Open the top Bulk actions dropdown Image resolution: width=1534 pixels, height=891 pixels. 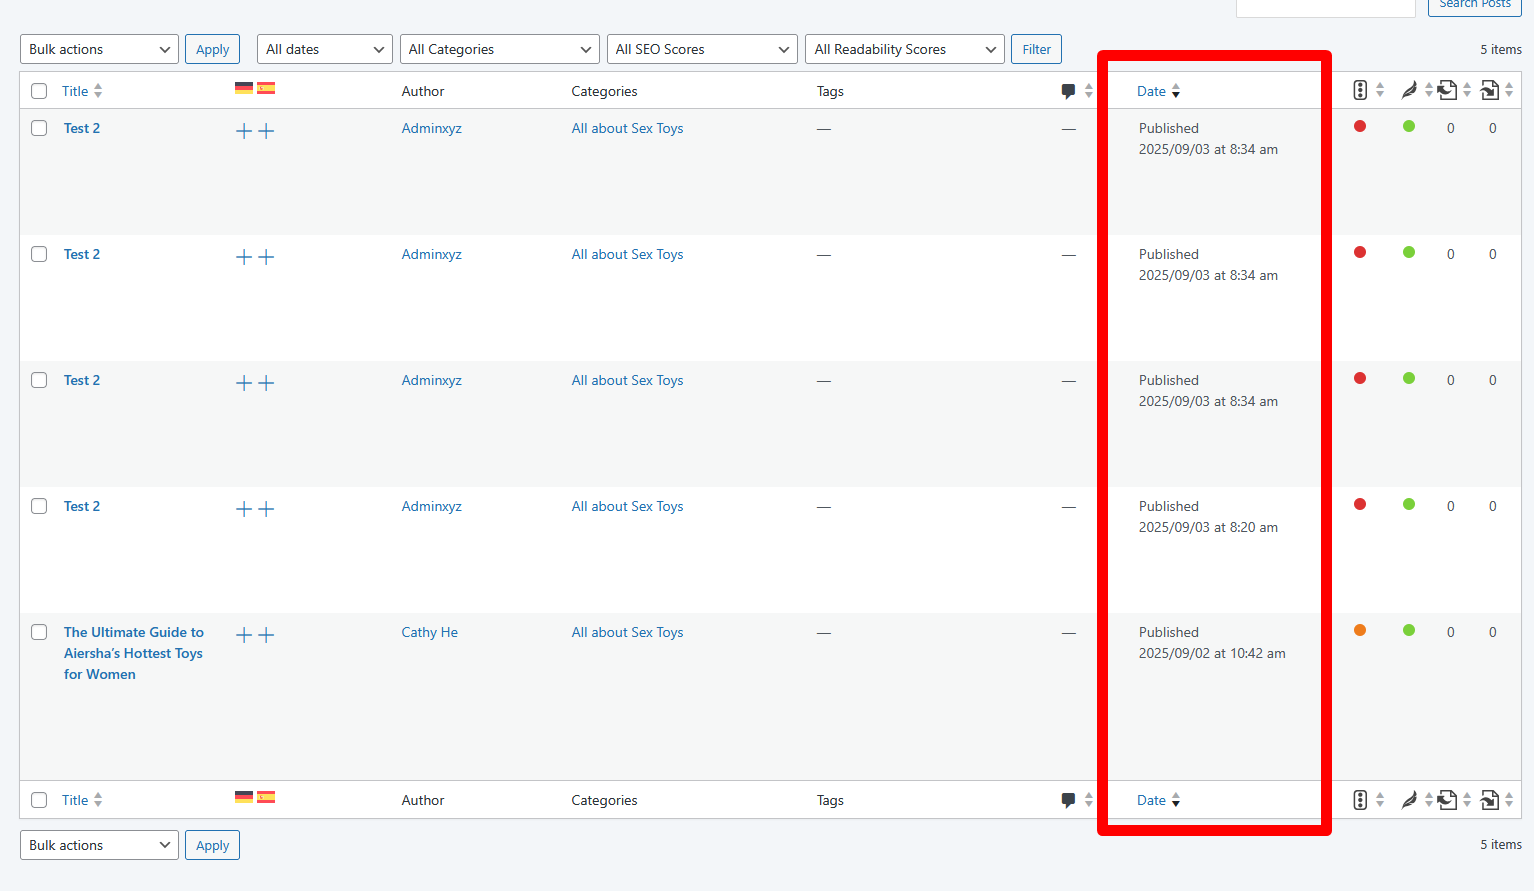pyautogui.click(x=99, y=49)
